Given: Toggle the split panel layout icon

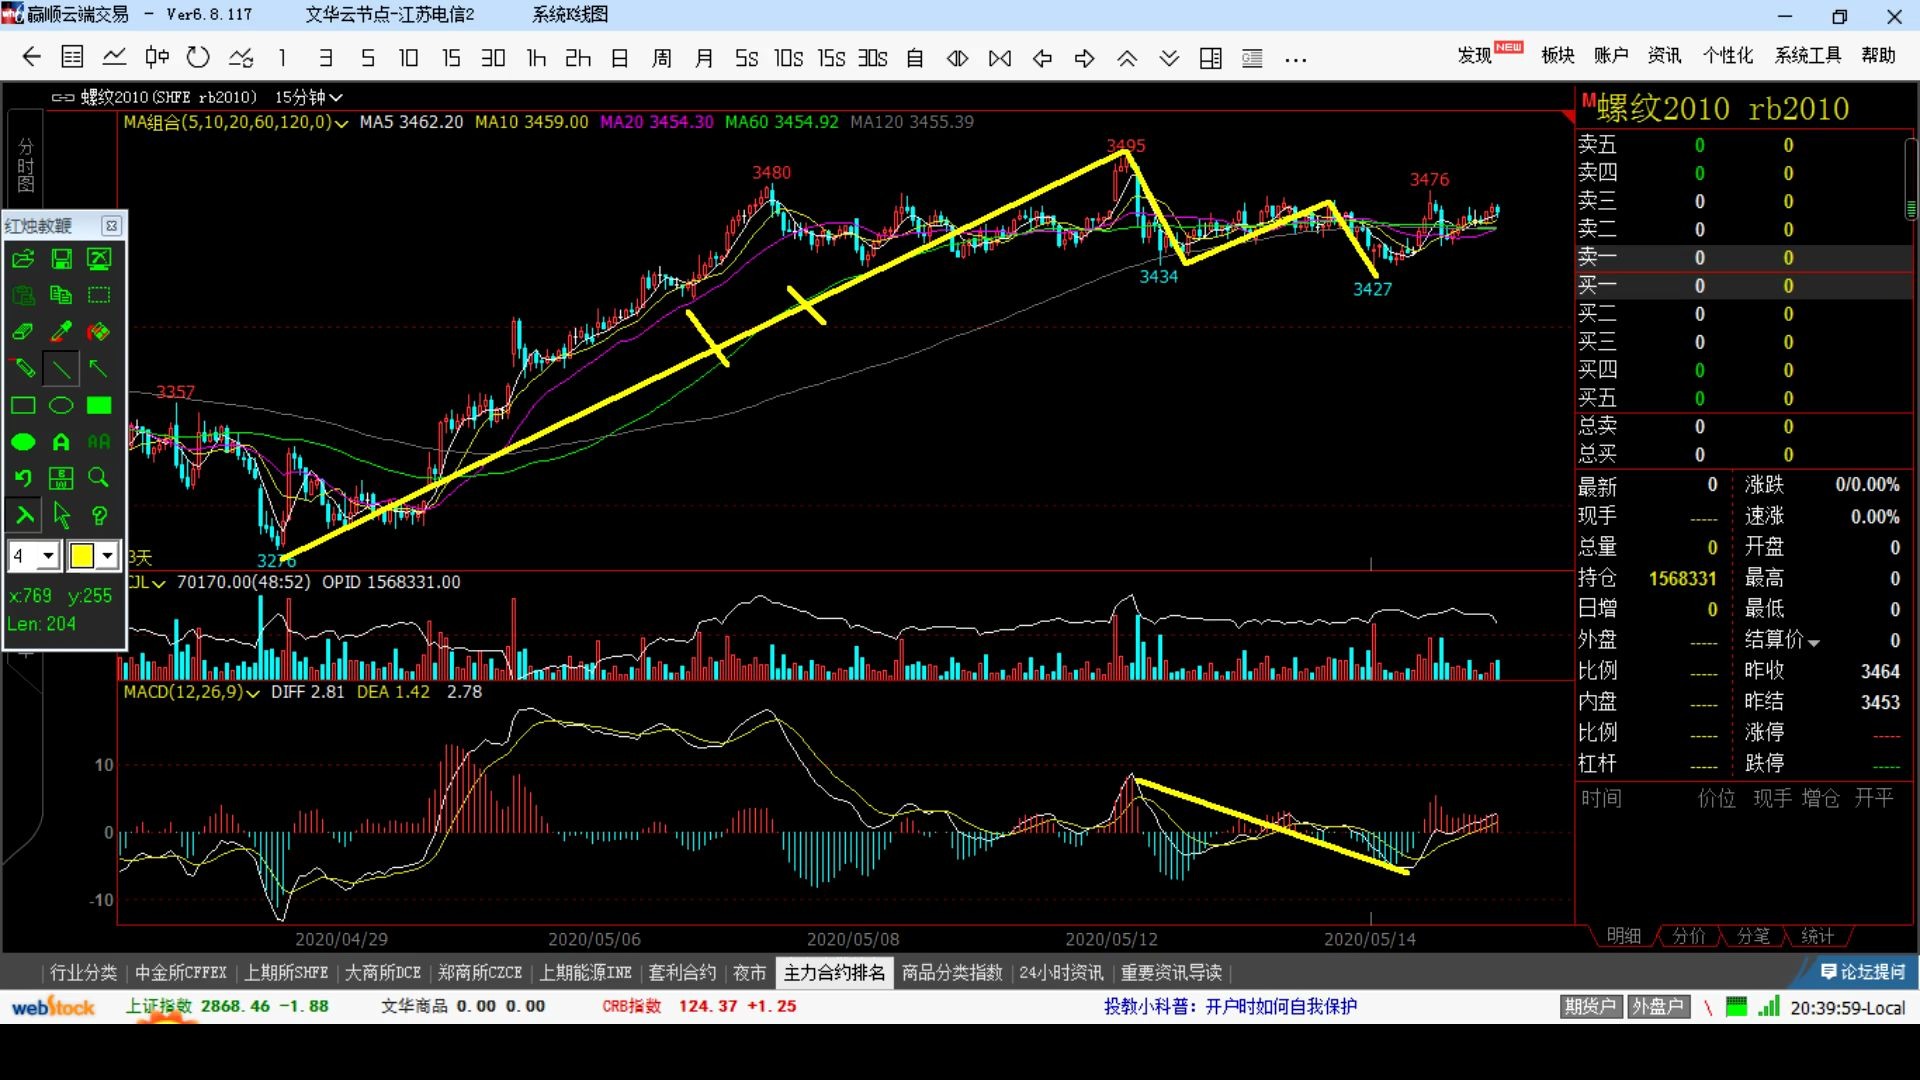Looking at the screenshot, I should [1210, 58].
